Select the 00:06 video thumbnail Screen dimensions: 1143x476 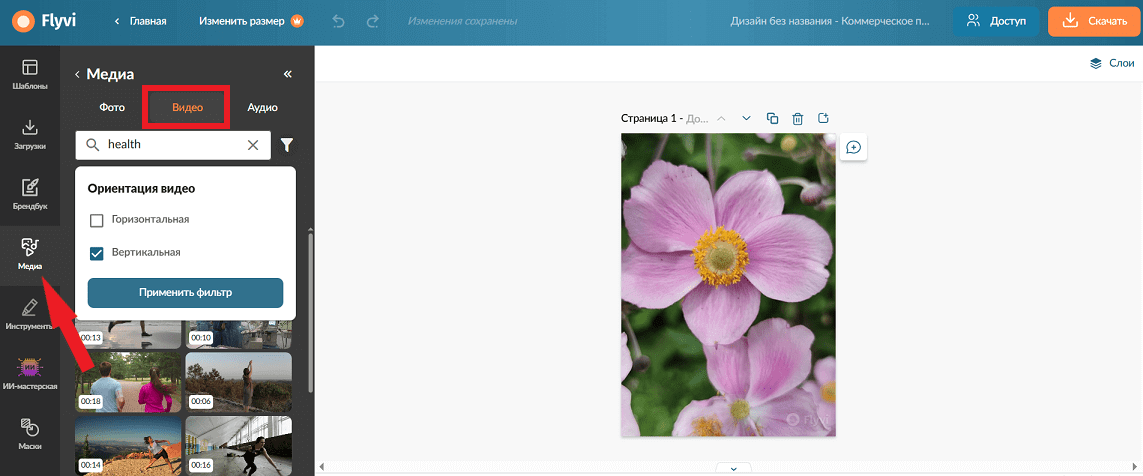[238, 383]
